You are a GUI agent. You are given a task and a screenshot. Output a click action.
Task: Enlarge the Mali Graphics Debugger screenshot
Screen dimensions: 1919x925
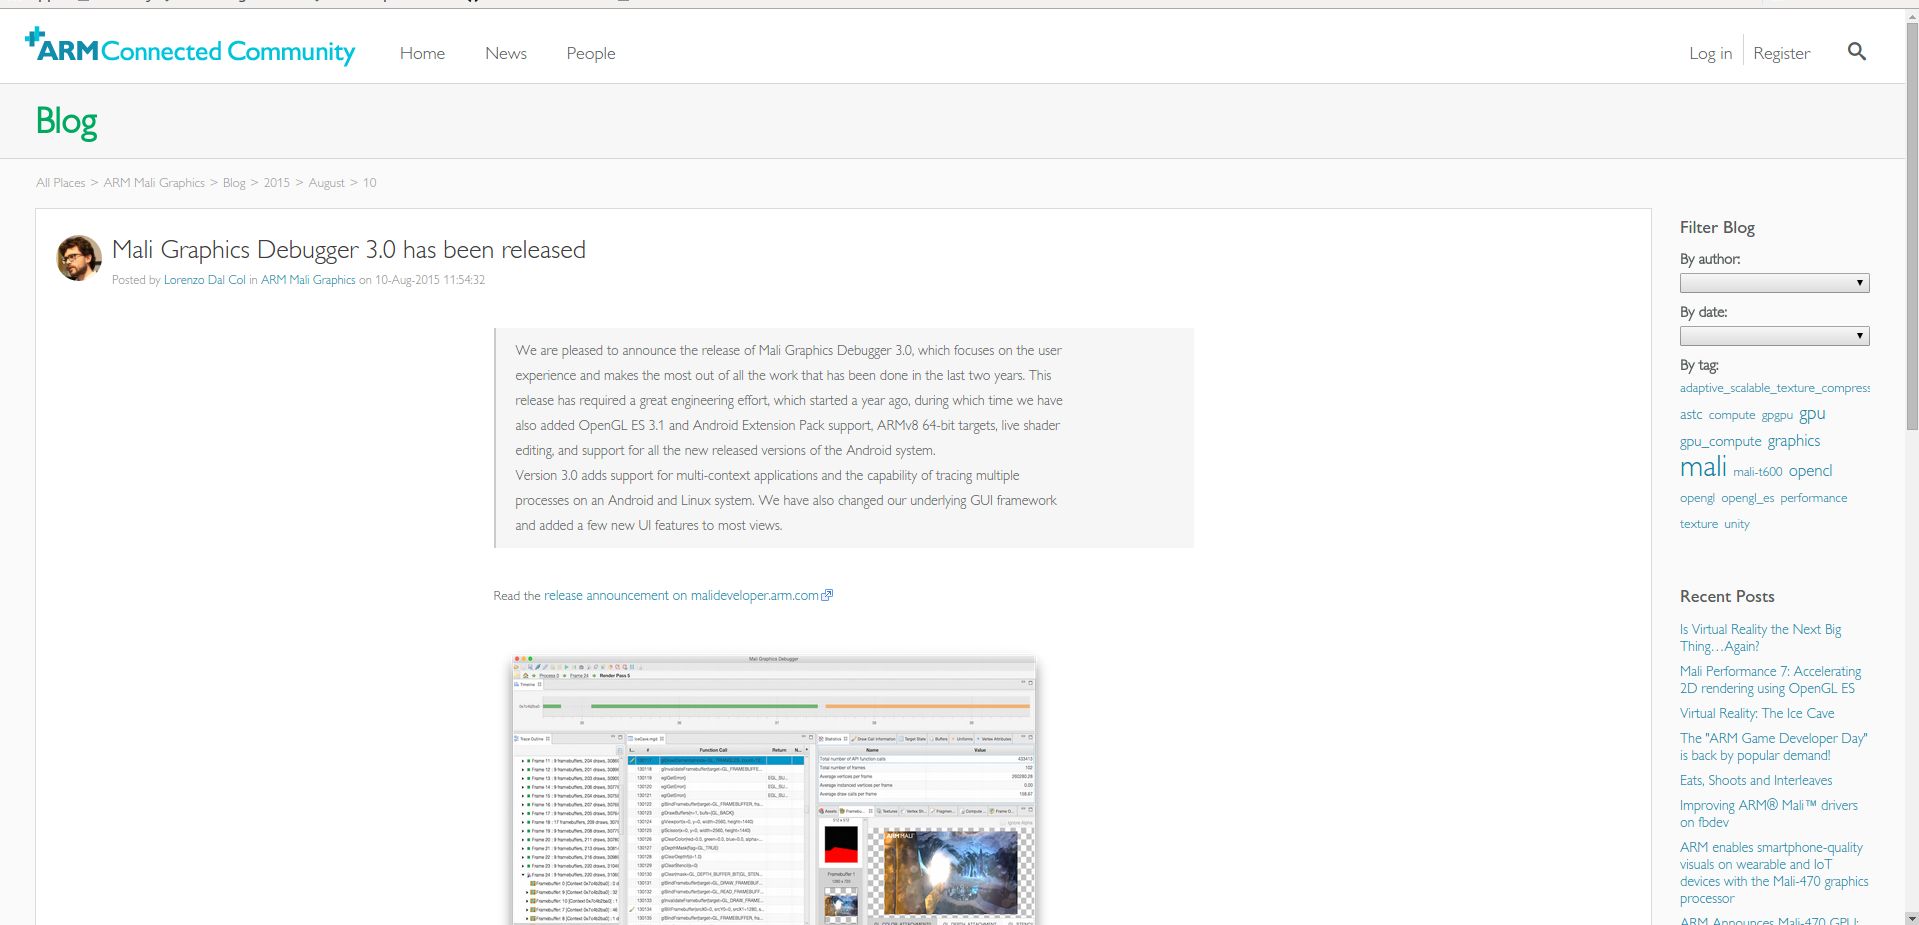click(x=774, y=790)
